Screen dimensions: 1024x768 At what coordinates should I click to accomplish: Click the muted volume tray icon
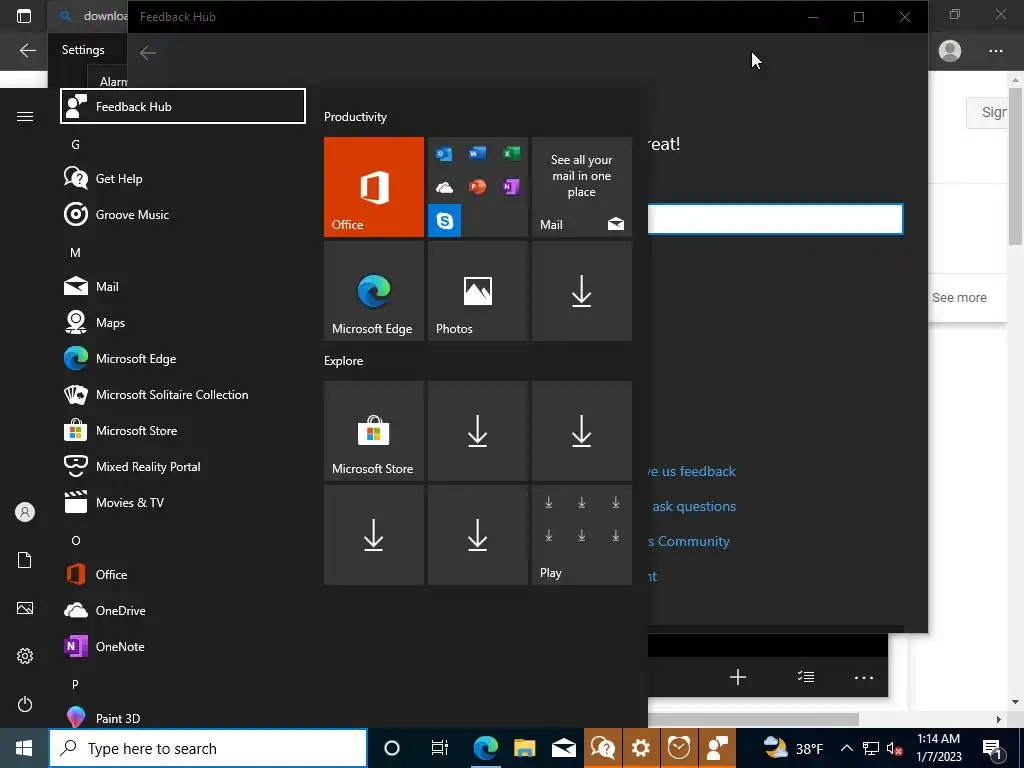894,748
